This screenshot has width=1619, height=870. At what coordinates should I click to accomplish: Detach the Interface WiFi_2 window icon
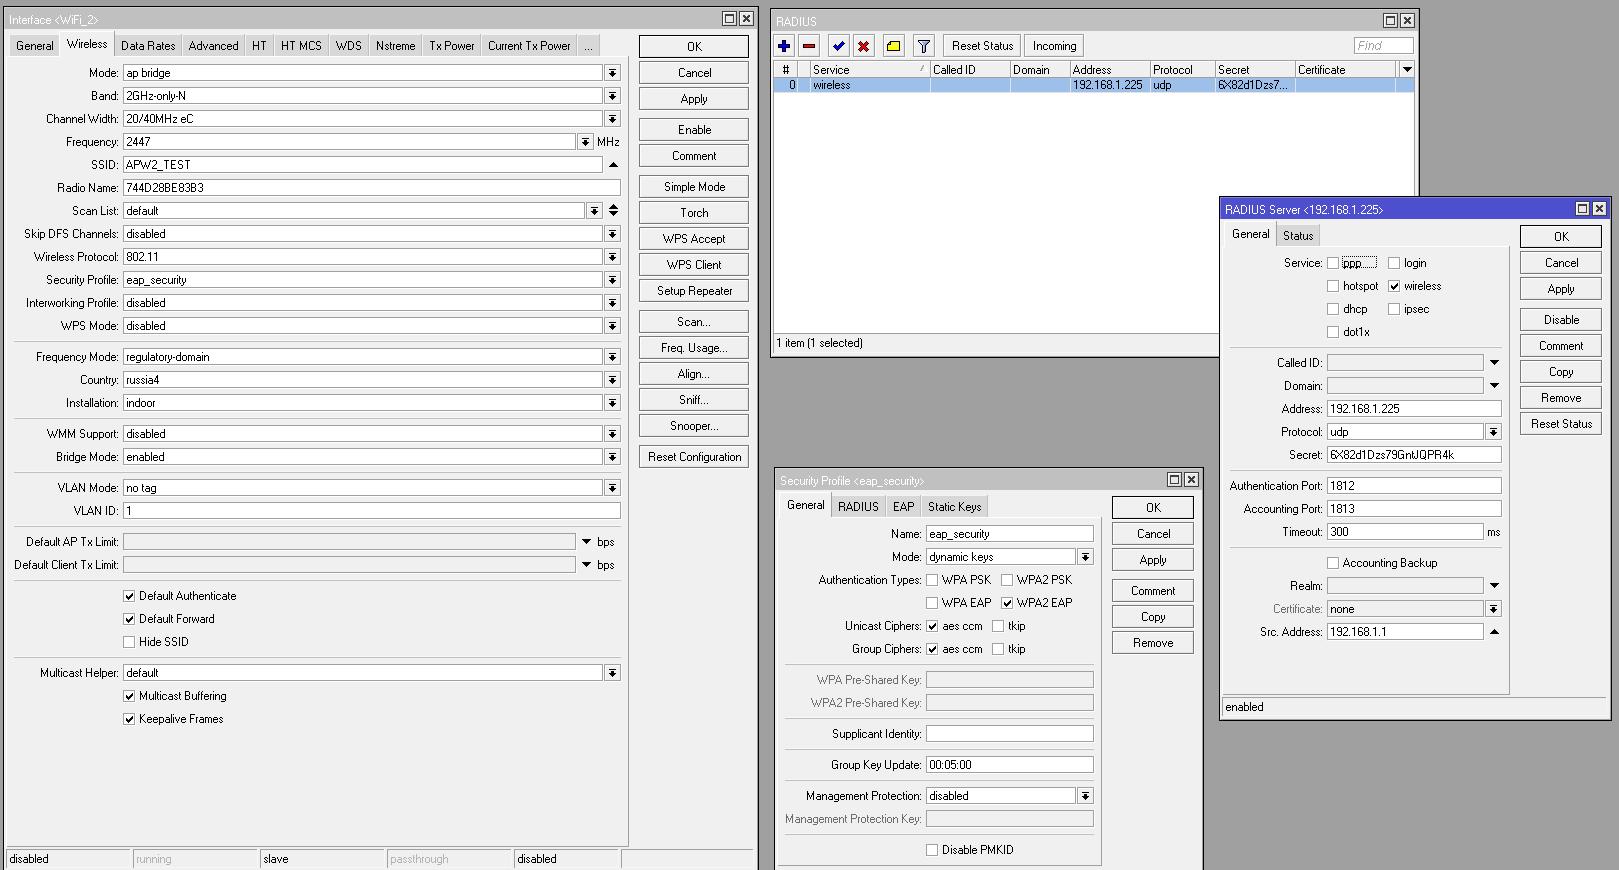(729, 19)
